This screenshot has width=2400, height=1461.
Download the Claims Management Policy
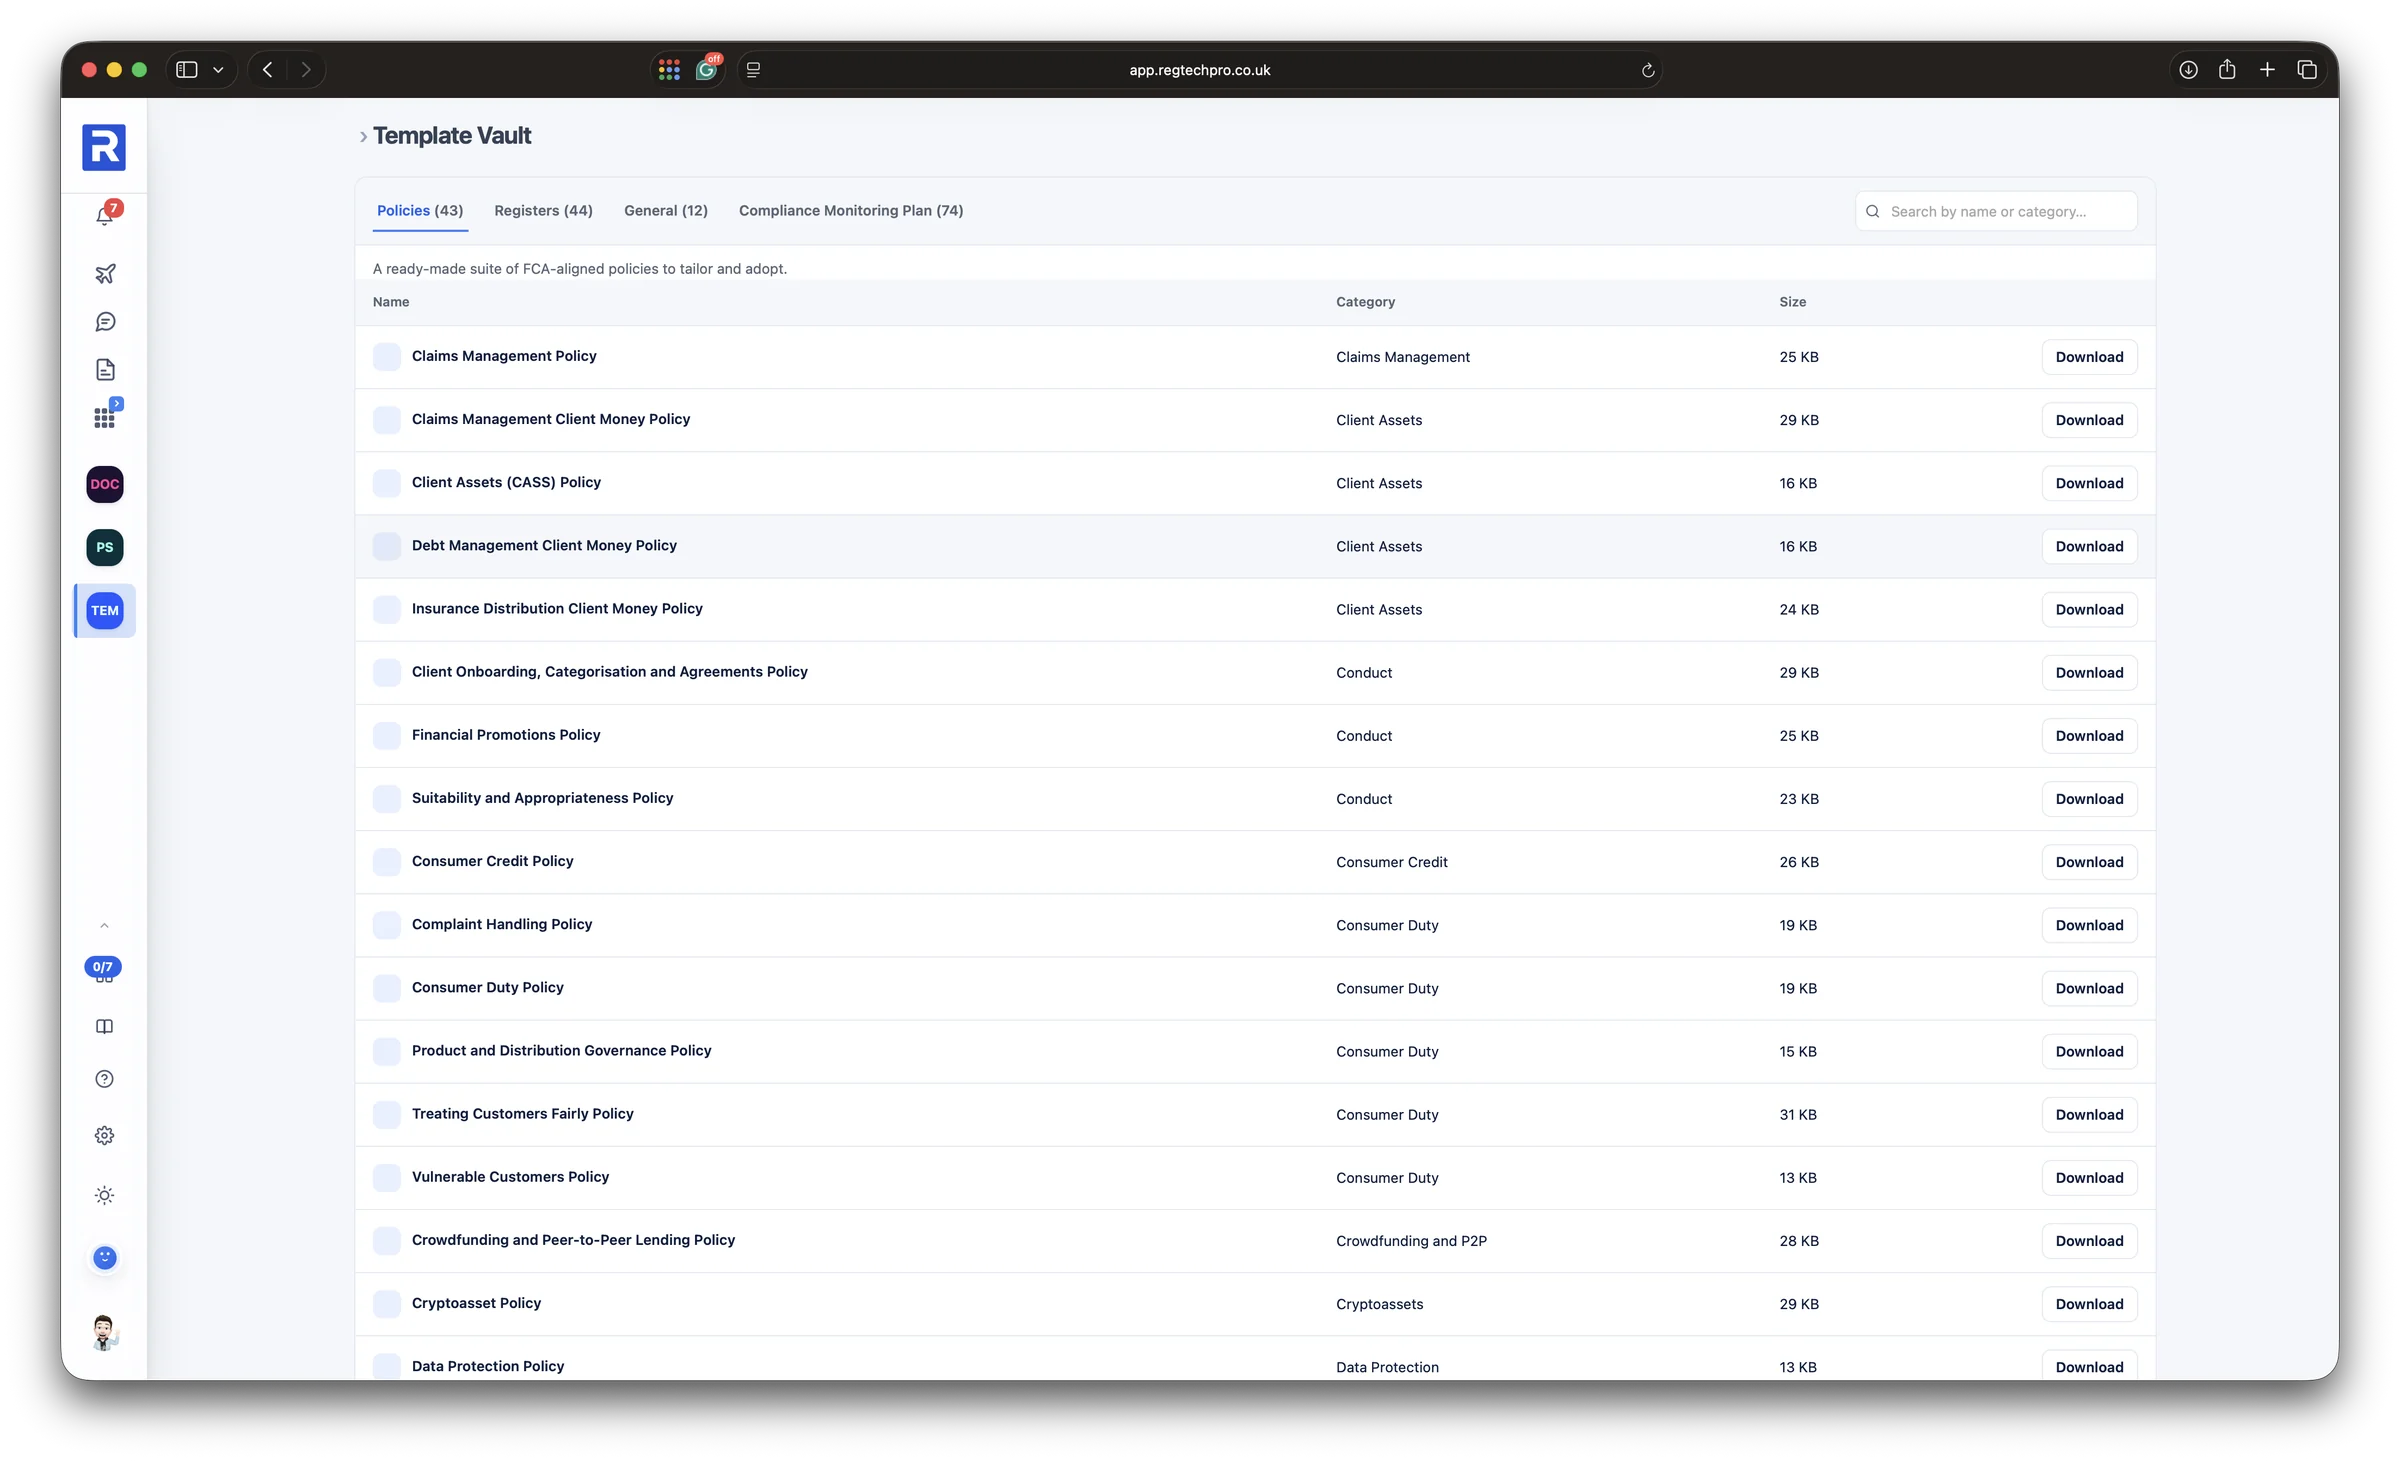(x=2089, y=357)
